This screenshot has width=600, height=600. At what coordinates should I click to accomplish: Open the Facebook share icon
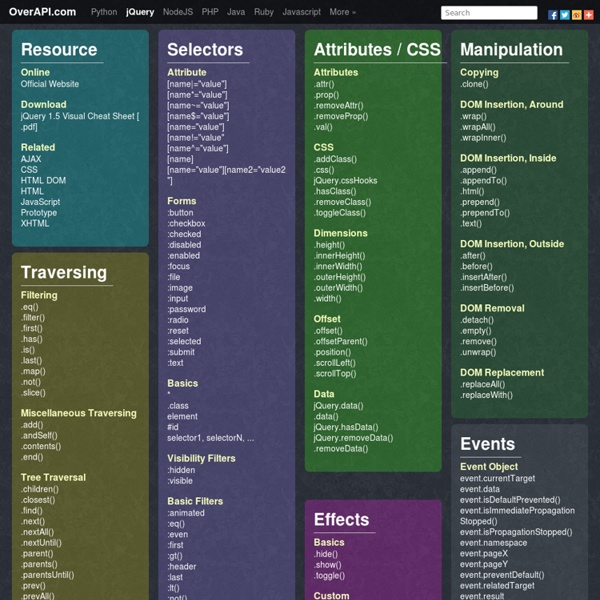coord(553,15)
